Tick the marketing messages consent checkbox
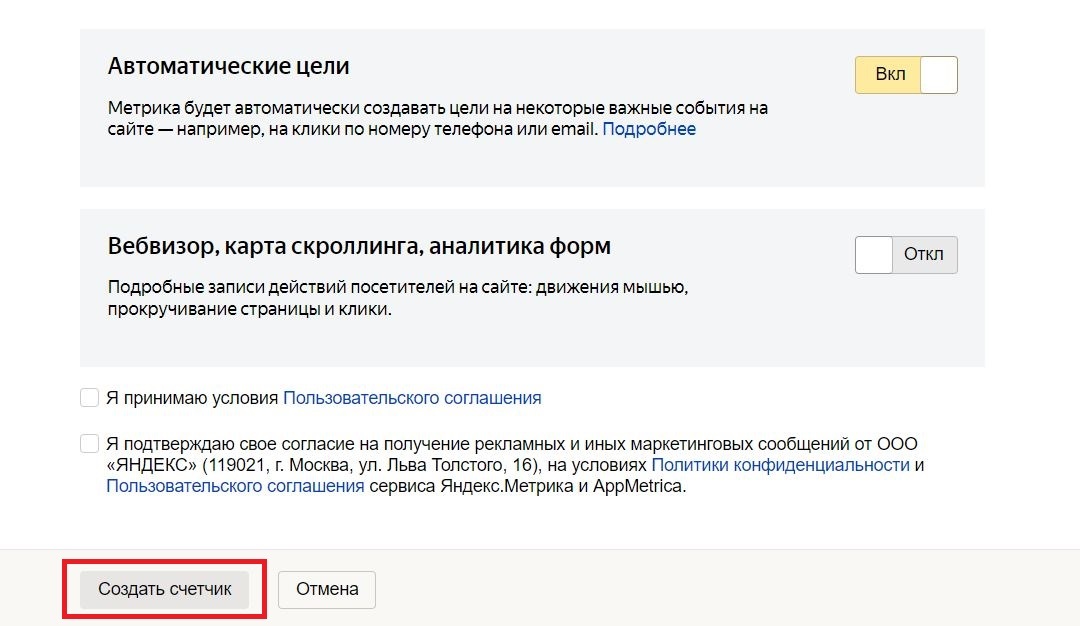Image resolution: width=1080 pixels, height=626 pixels. click(x=90, y=444)
